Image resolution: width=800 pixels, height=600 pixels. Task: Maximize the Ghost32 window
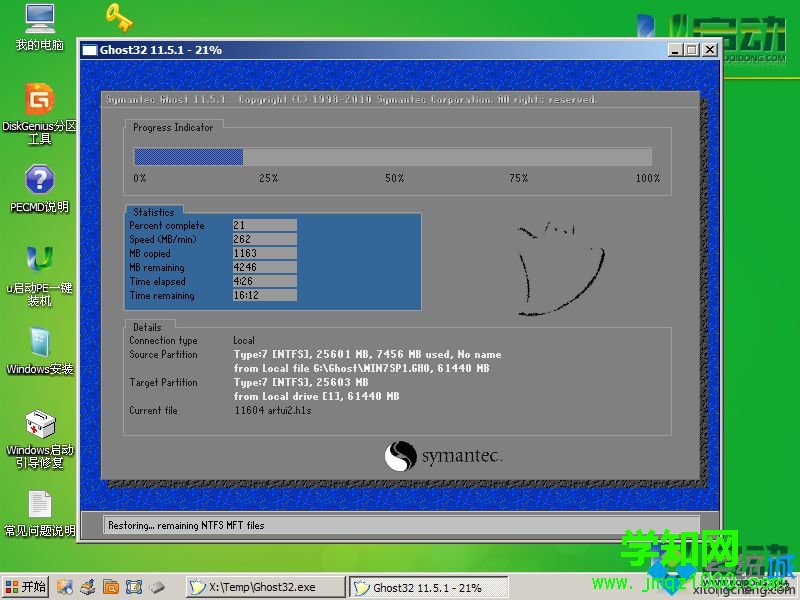pyautogui.click(x=691, y=49)
